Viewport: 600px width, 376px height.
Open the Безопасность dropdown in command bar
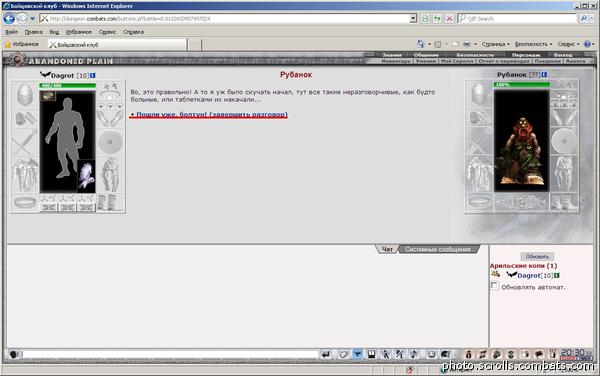tap(533, 44)
